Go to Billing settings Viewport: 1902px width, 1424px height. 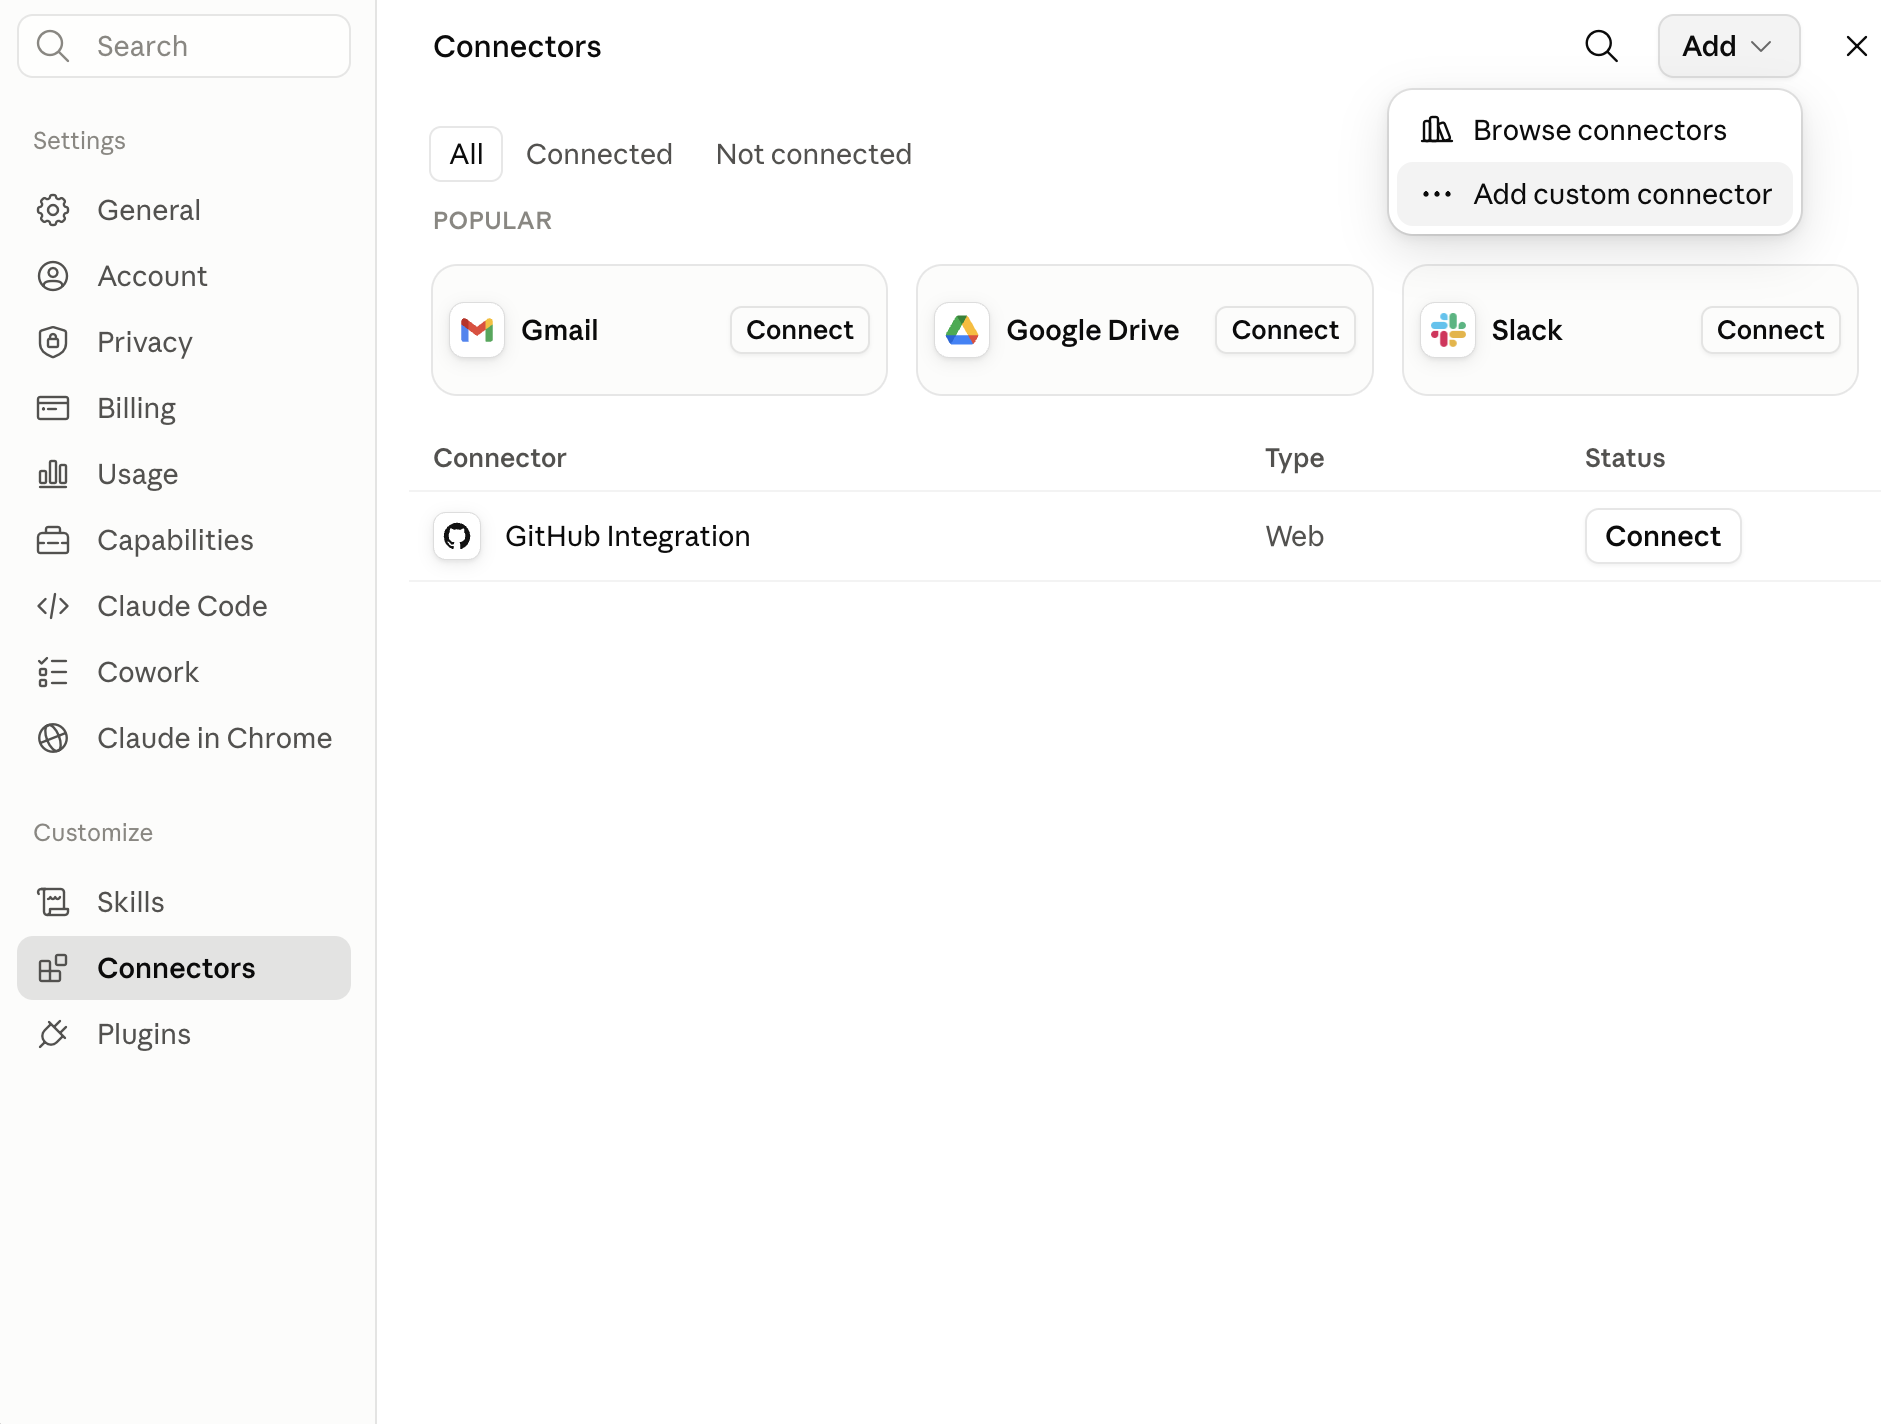click(x=184, y=408)
